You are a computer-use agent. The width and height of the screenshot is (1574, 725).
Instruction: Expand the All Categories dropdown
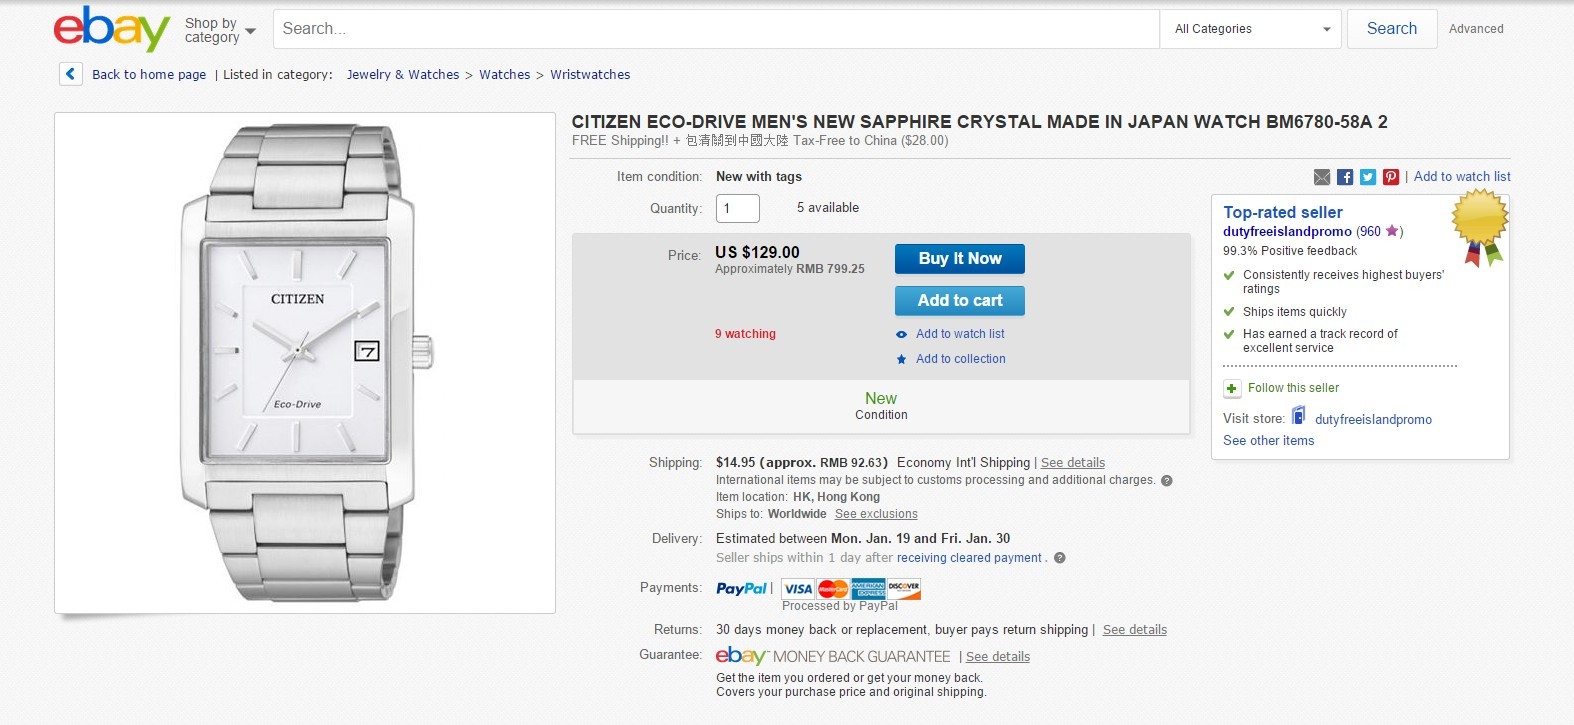click(x=1251, y=29)
